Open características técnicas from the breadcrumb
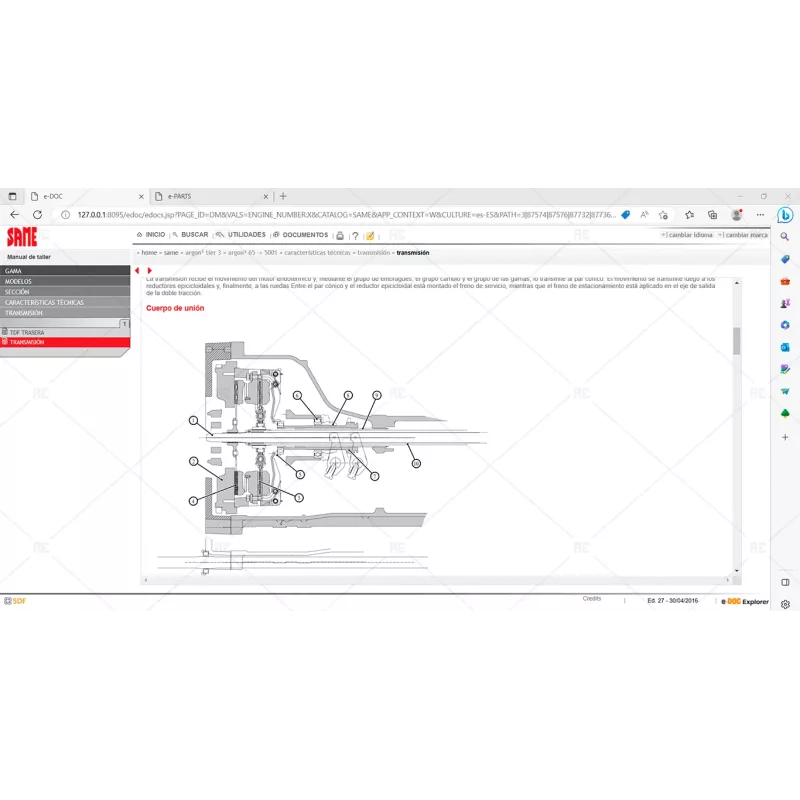 pyautogui.click(x=315, y=253)
